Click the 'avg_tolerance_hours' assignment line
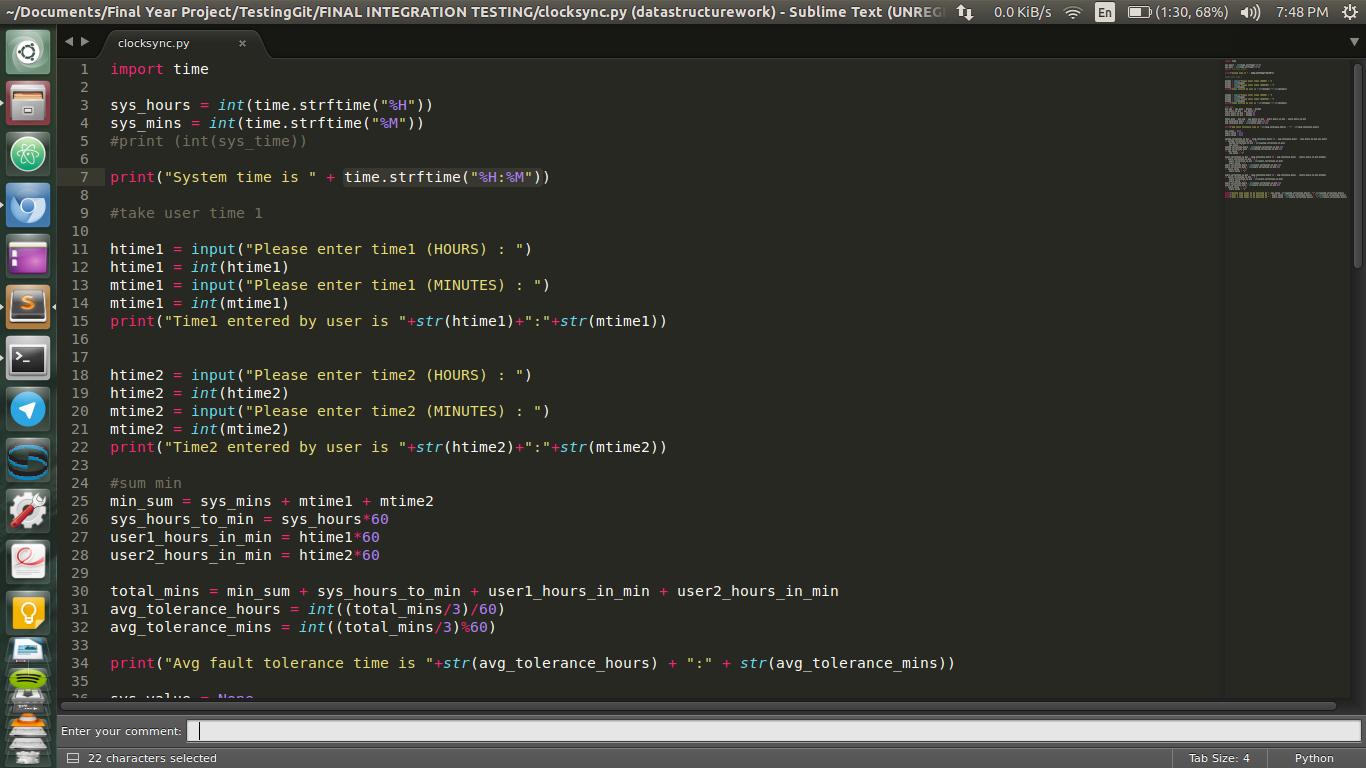Screen dimensions: 1366x768 click(307, 609)
